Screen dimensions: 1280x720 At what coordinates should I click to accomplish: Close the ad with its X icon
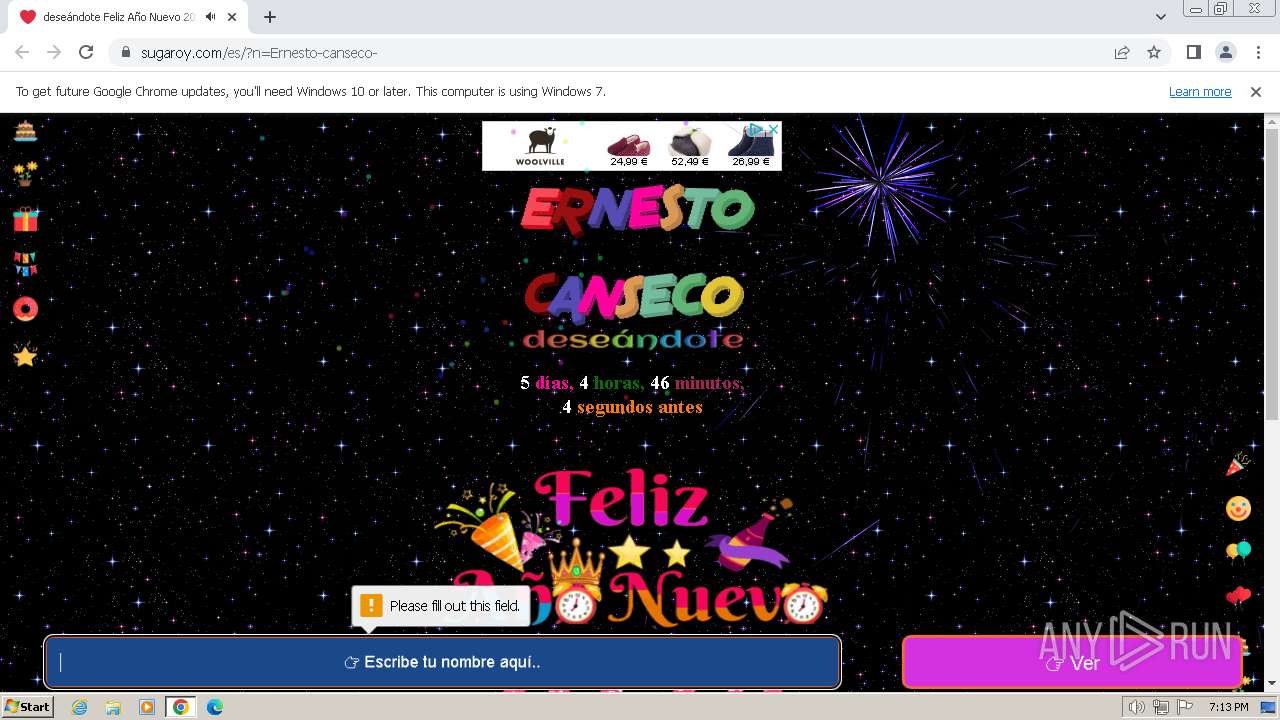[773, 129]
